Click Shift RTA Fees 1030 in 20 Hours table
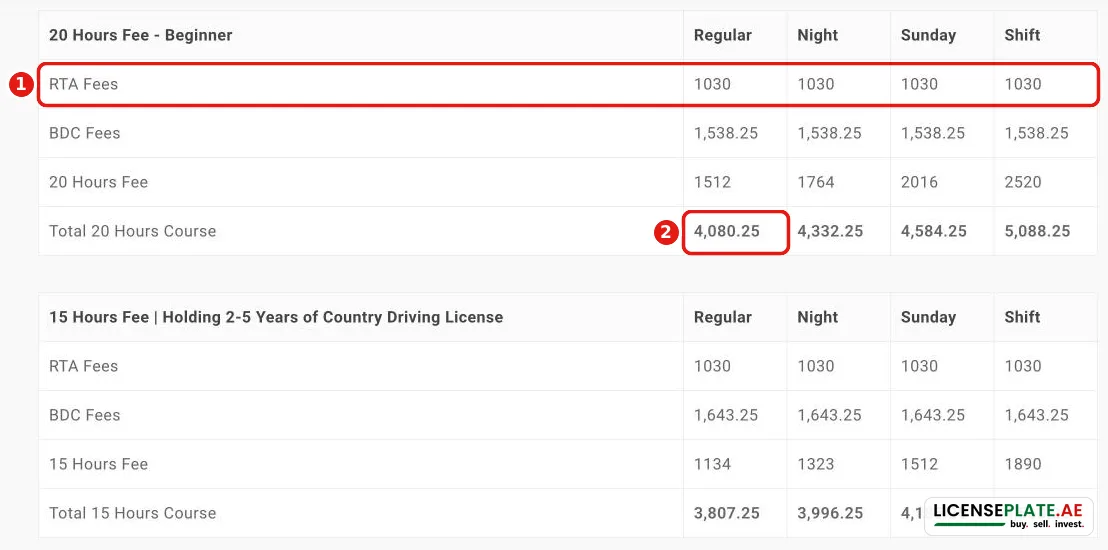 click(1023, 84)
